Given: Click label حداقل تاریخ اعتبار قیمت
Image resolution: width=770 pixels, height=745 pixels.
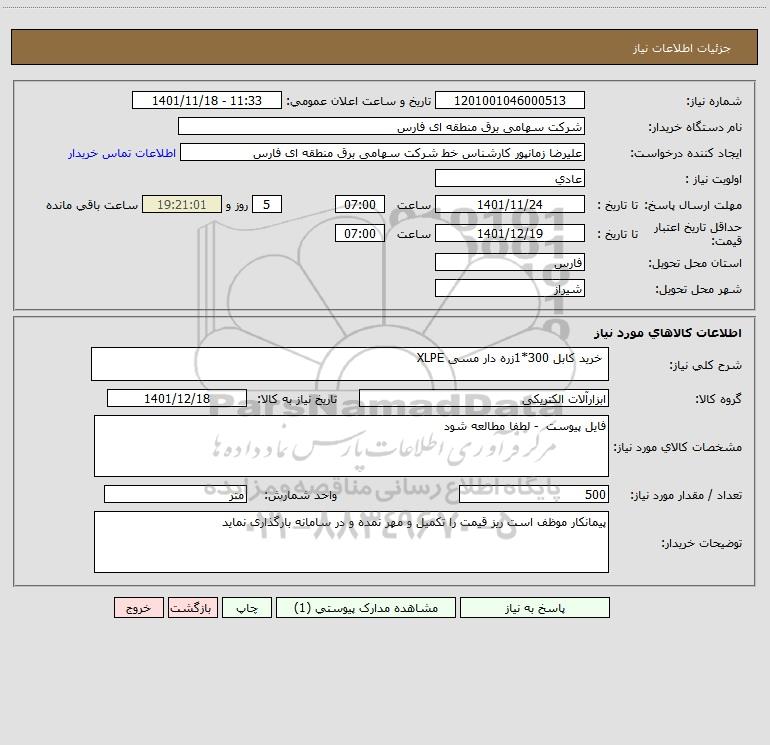Looking at the screenshot, I should coord(698,234).
